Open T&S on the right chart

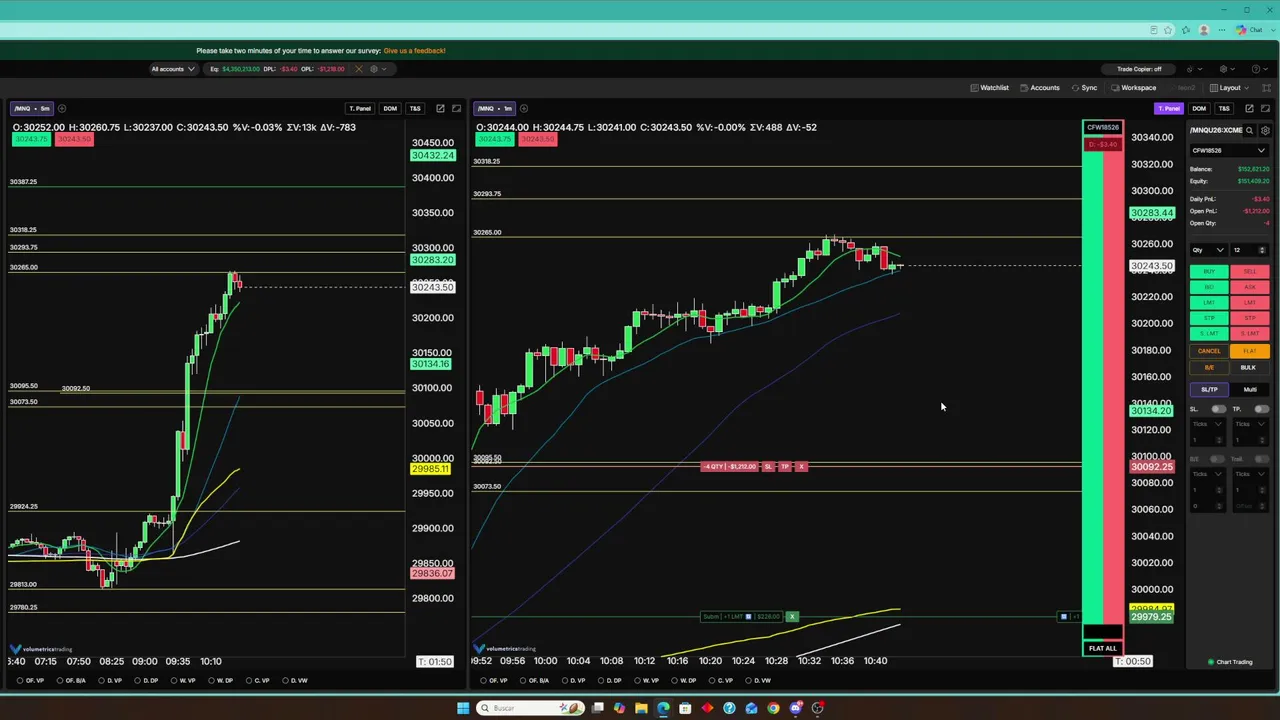[1224, 108]
